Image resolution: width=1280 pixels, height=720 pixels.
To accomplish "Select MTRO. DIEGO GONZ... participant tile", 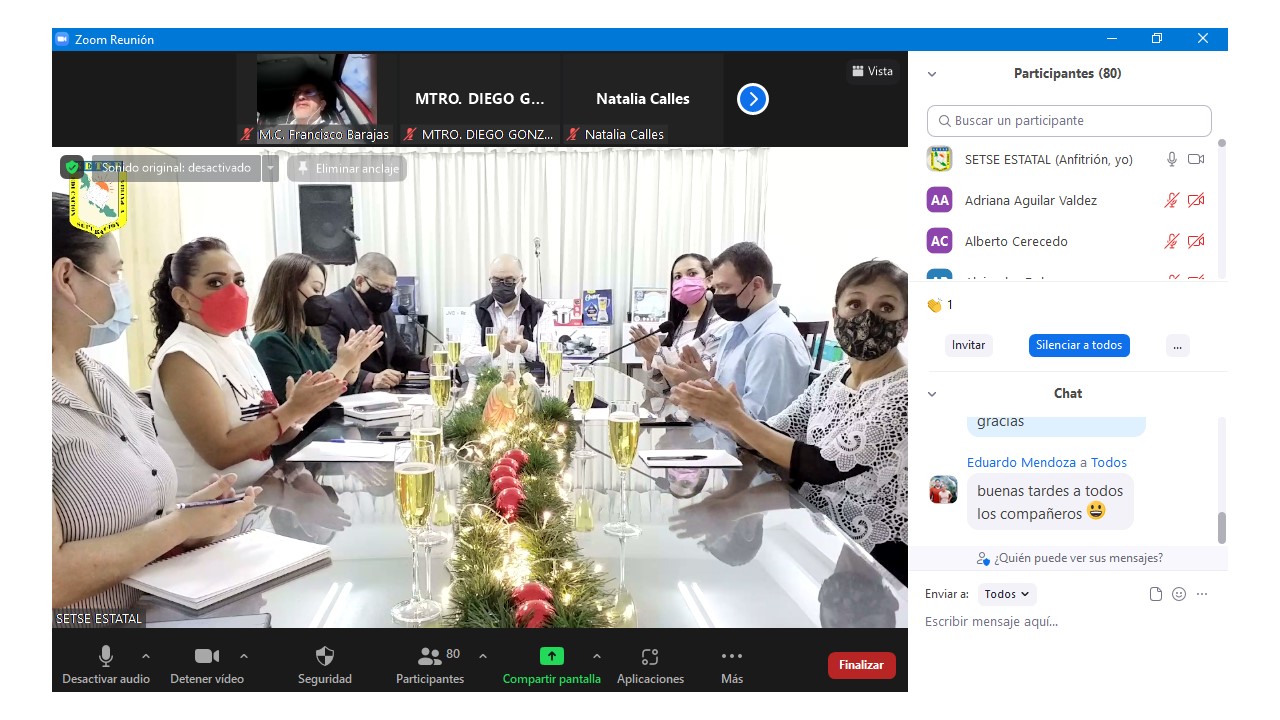I will (480, 98).
